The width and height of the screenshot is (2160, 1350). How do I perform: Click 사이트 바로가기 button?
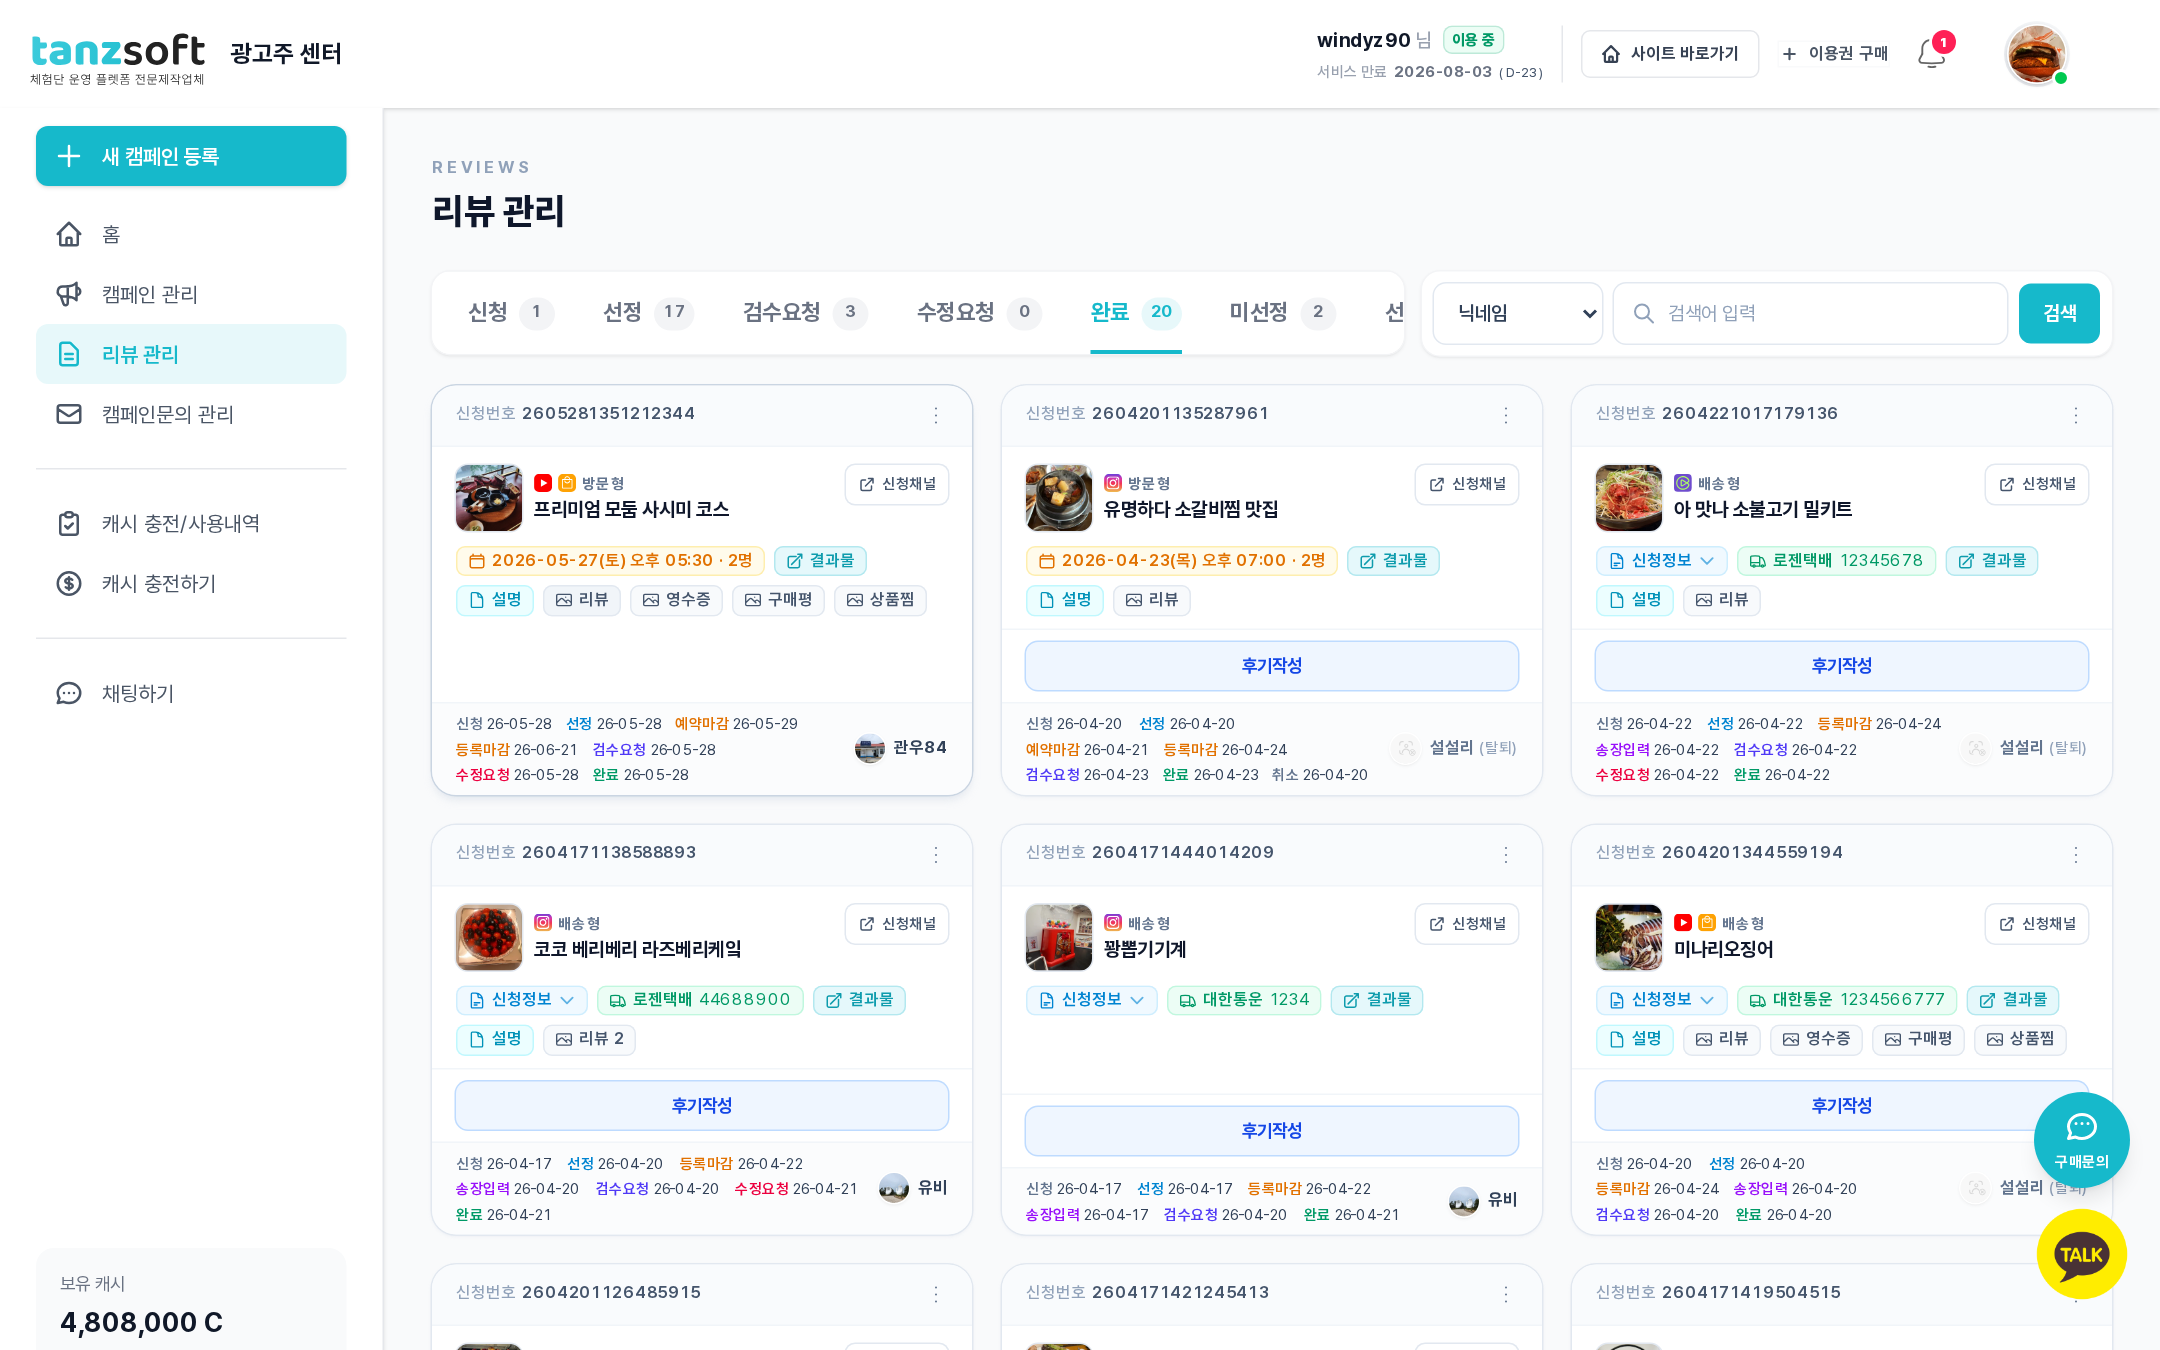(x=1670, y=54)
